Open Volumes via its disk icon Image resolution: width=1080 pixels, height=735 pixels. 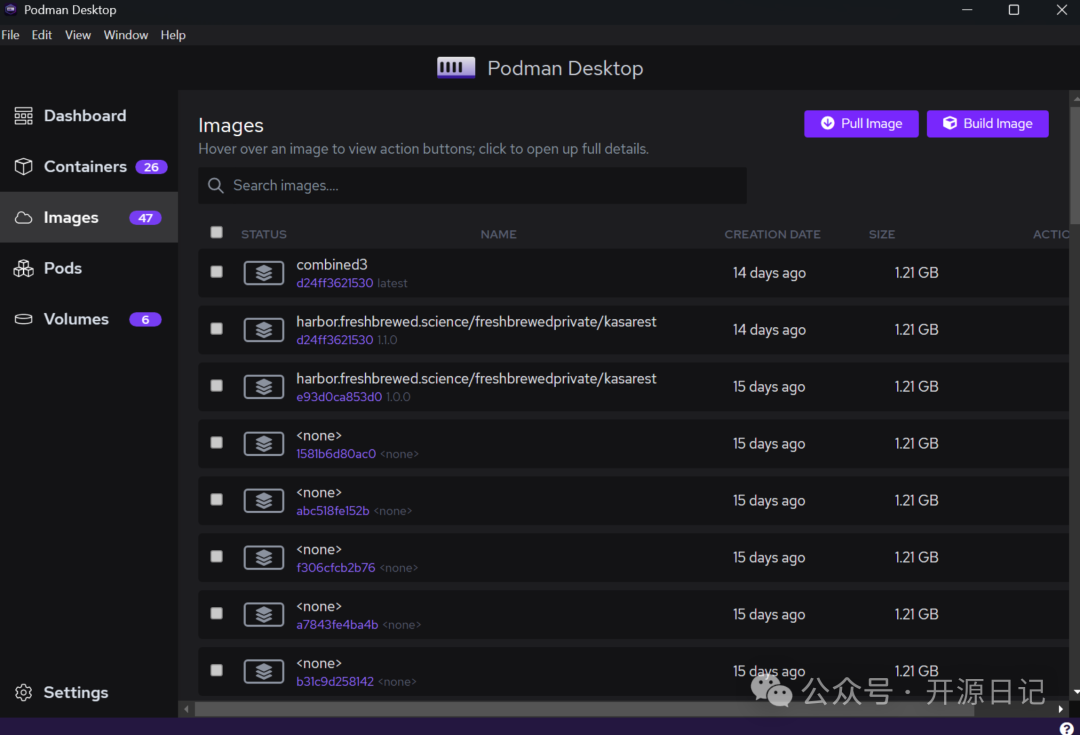(23, 319)
